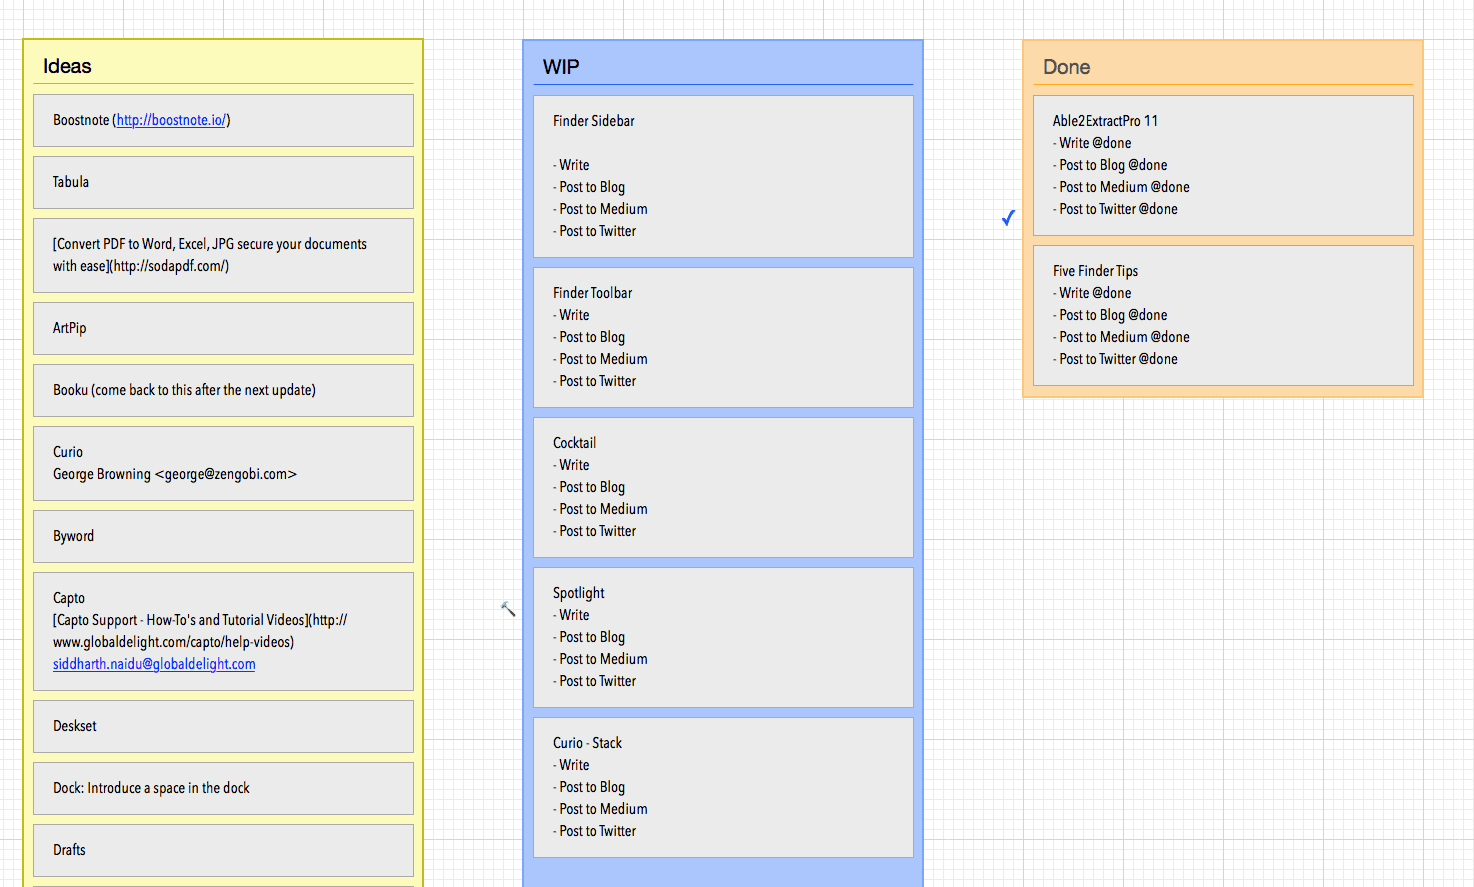Click the Finder Toolbar card title
Viewport: 1474px width, 887px height.
593,293
